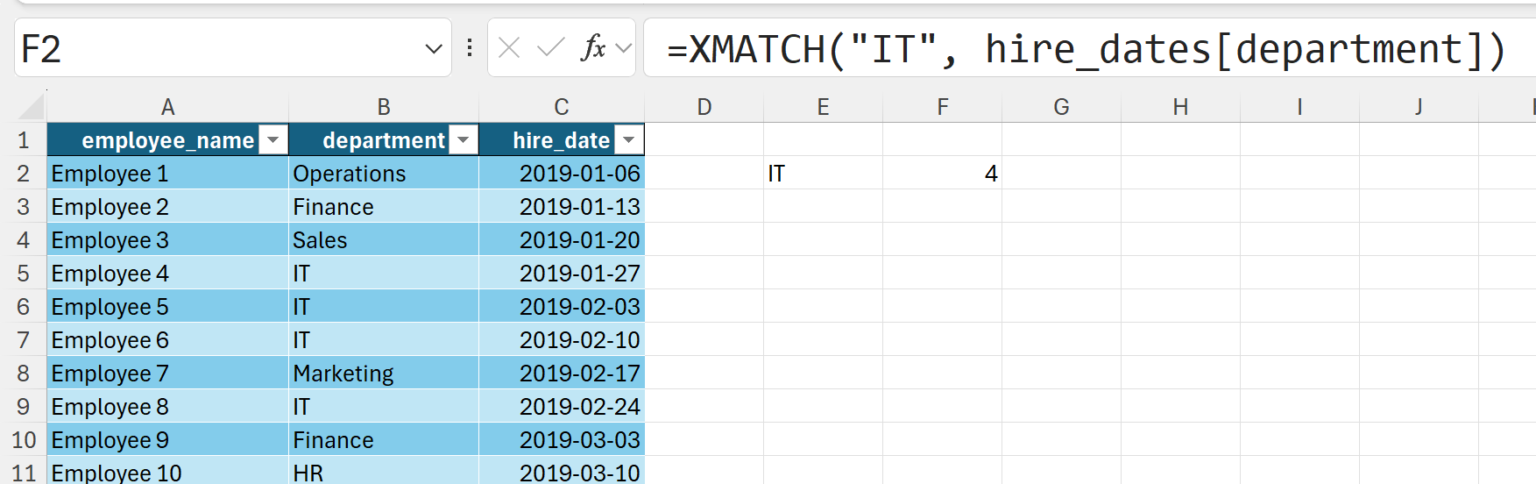
Task: Select cell containing Employee 10
Action: (x=168, y=471)
